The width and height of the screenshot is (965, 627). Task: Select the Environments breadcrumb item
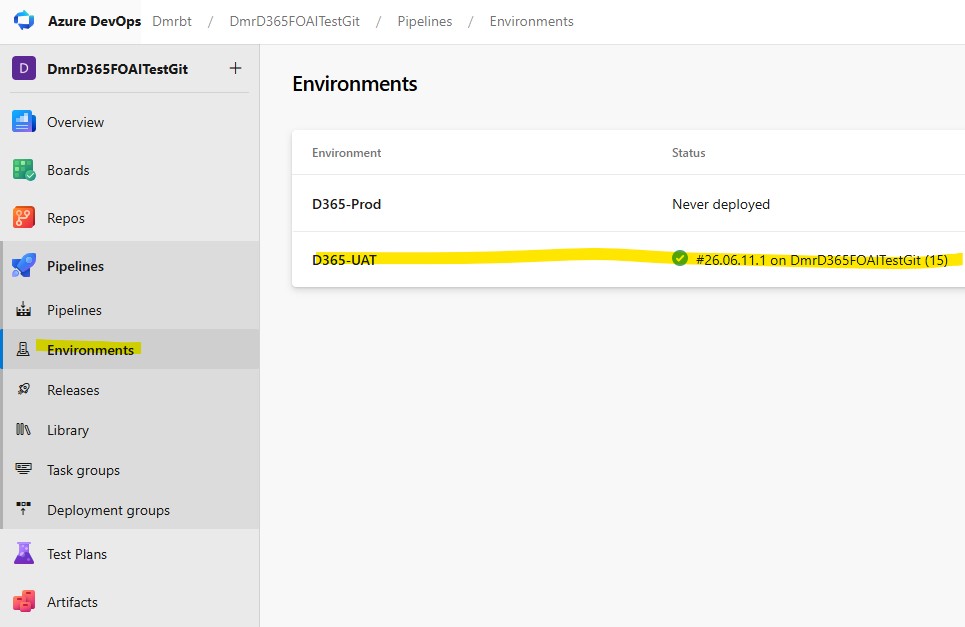(532, 21)
